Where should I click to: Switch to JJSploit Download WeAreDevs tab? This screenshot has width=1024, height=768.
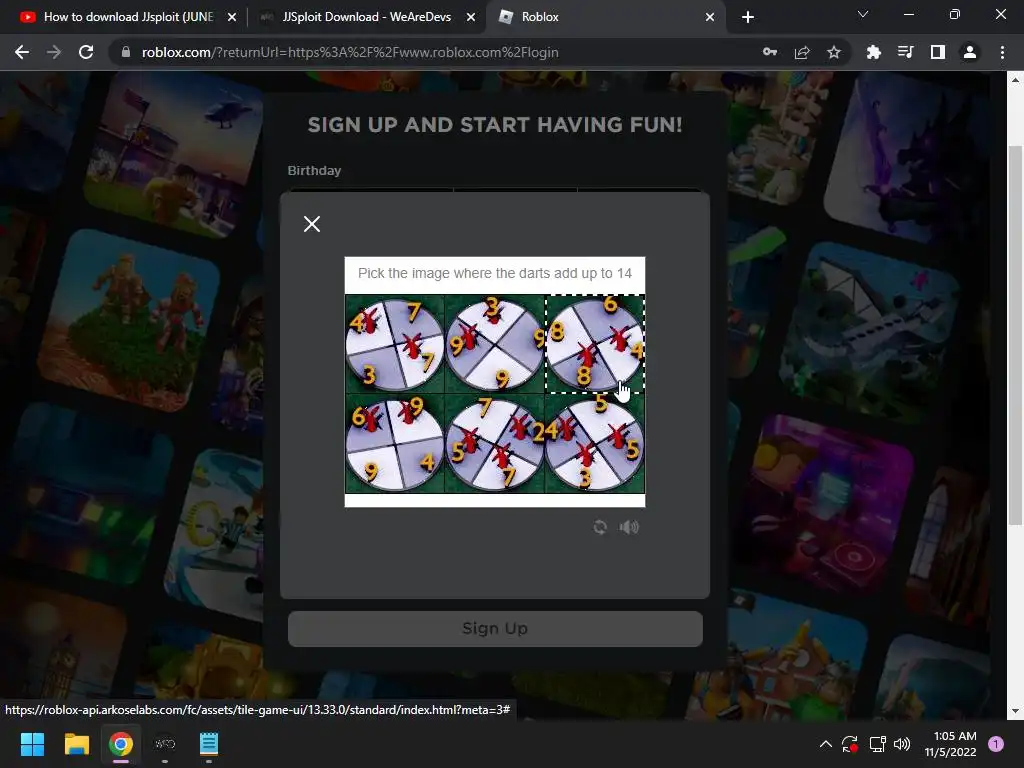click(x=366, y=17)
